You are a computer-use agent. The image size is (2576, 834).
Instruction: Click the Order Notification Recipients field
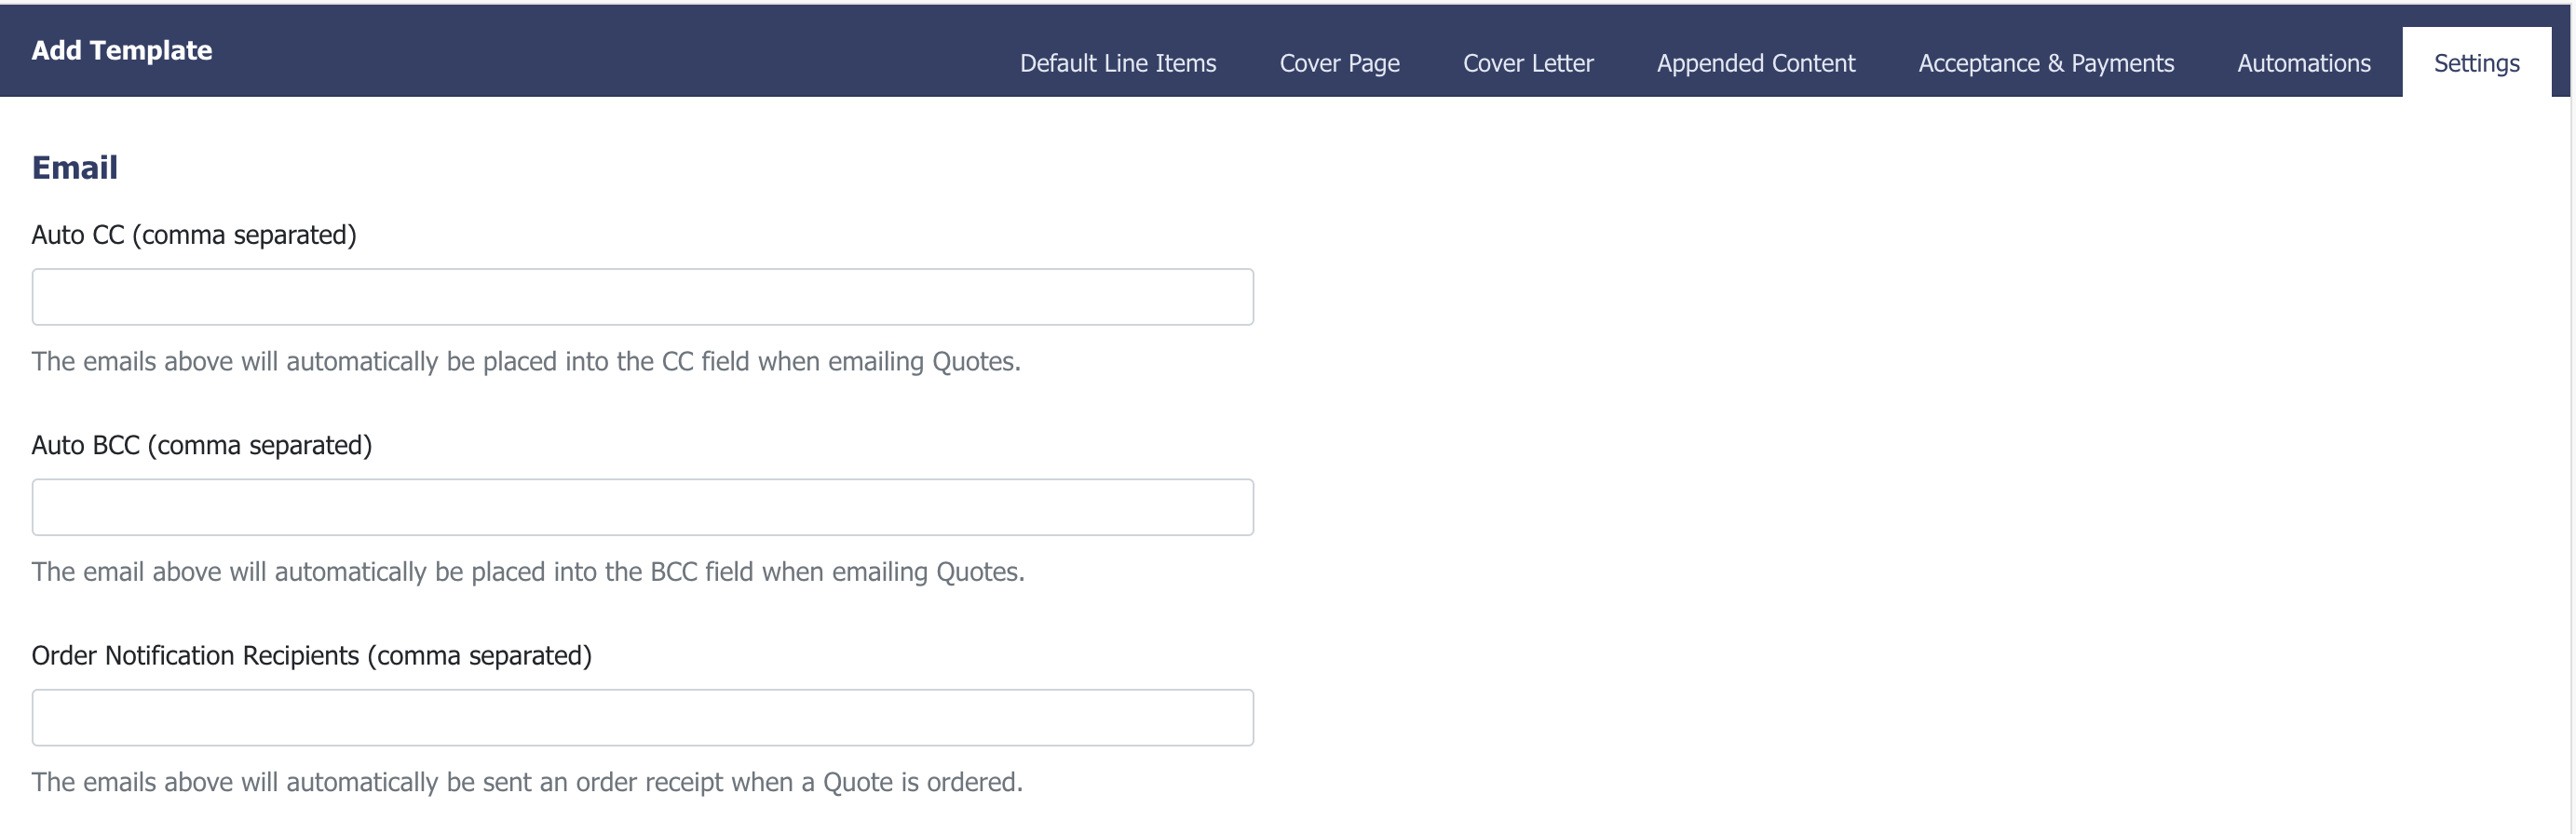[x=642, y=717]
